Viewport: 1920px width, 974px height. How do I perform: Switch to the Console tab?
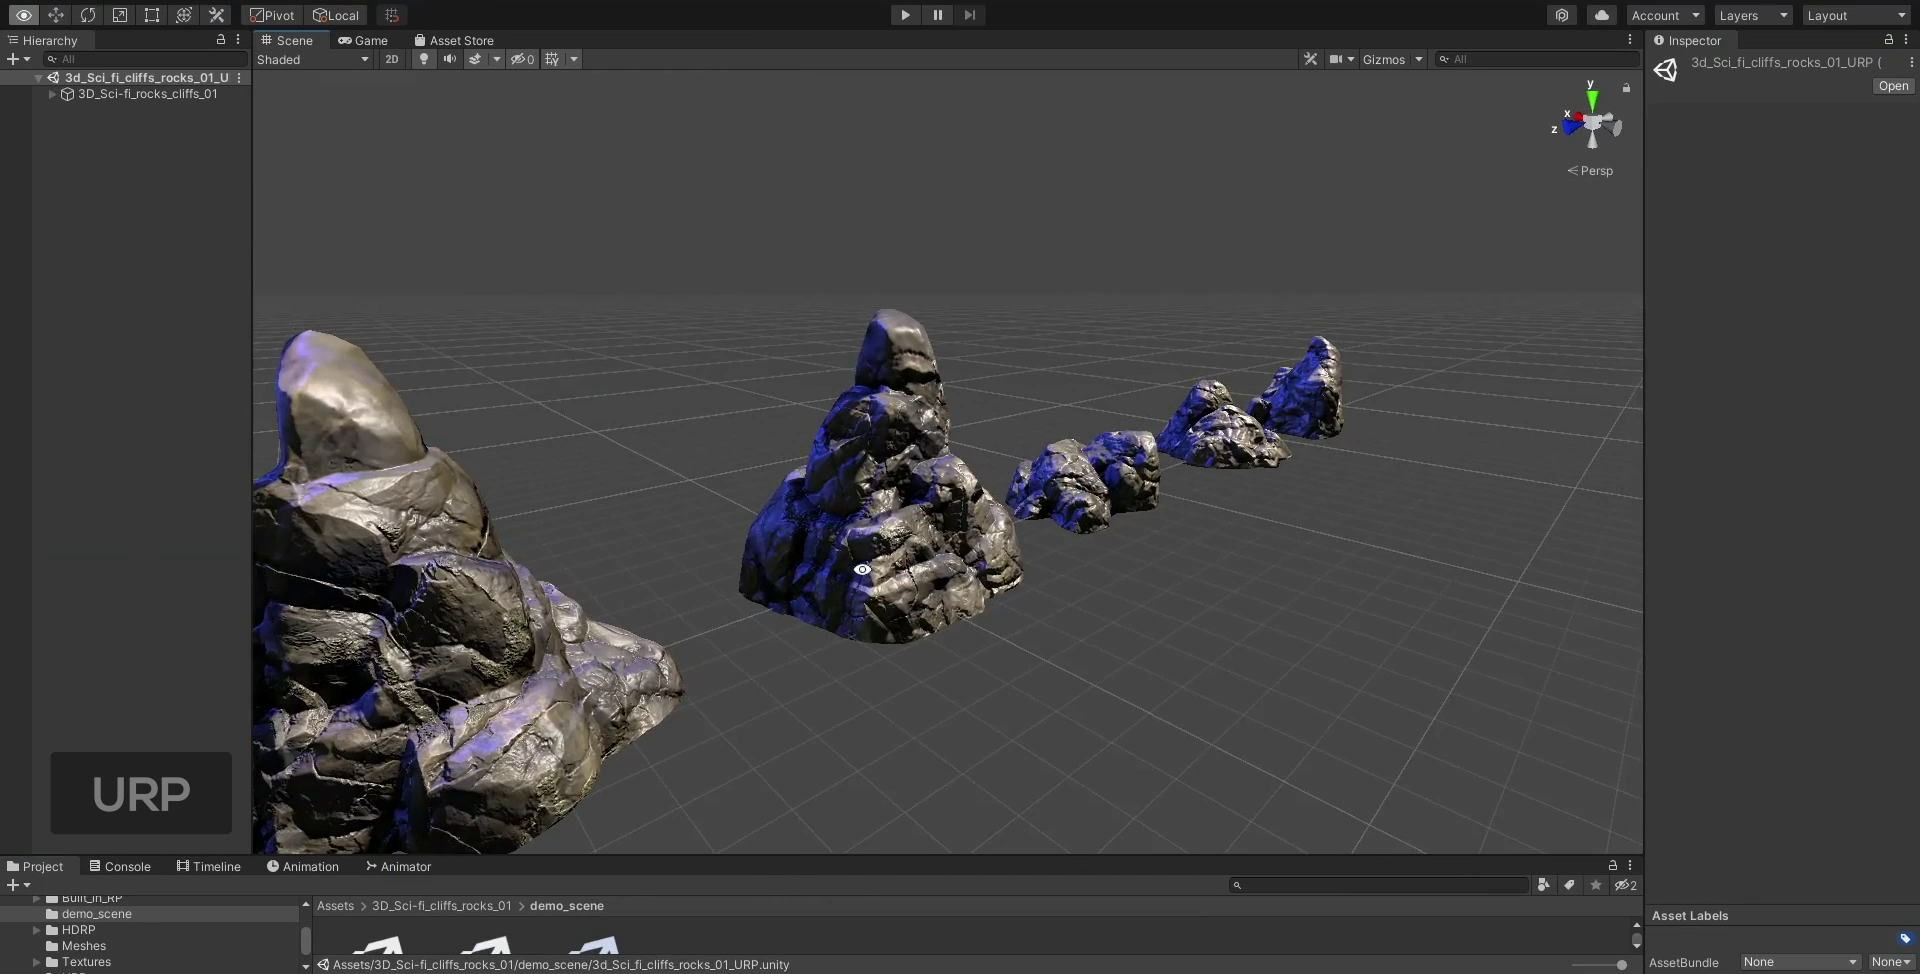(120, 866)
